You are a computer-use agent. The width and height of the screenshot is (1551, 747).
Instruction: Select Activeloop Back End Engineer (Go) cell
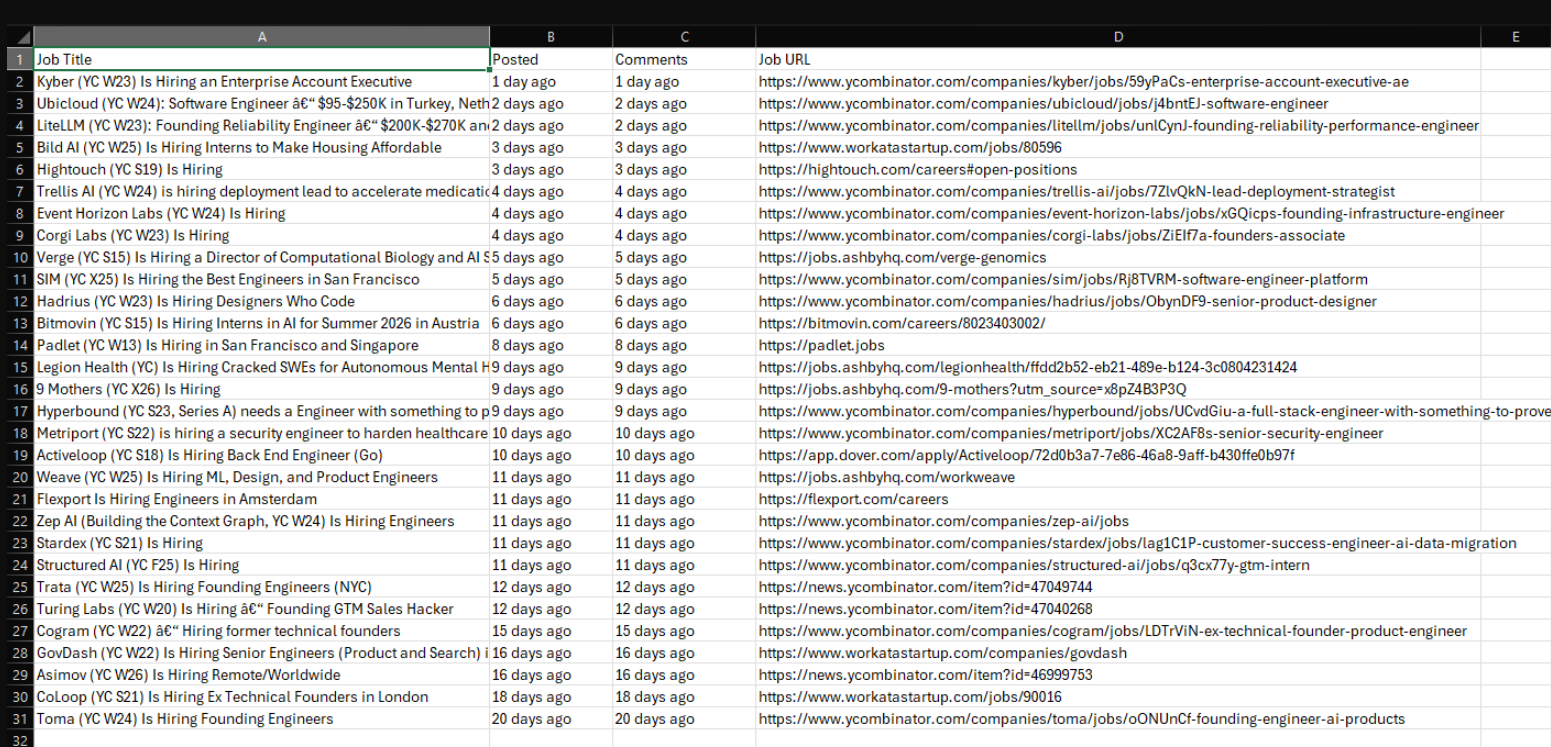(262, 455)
